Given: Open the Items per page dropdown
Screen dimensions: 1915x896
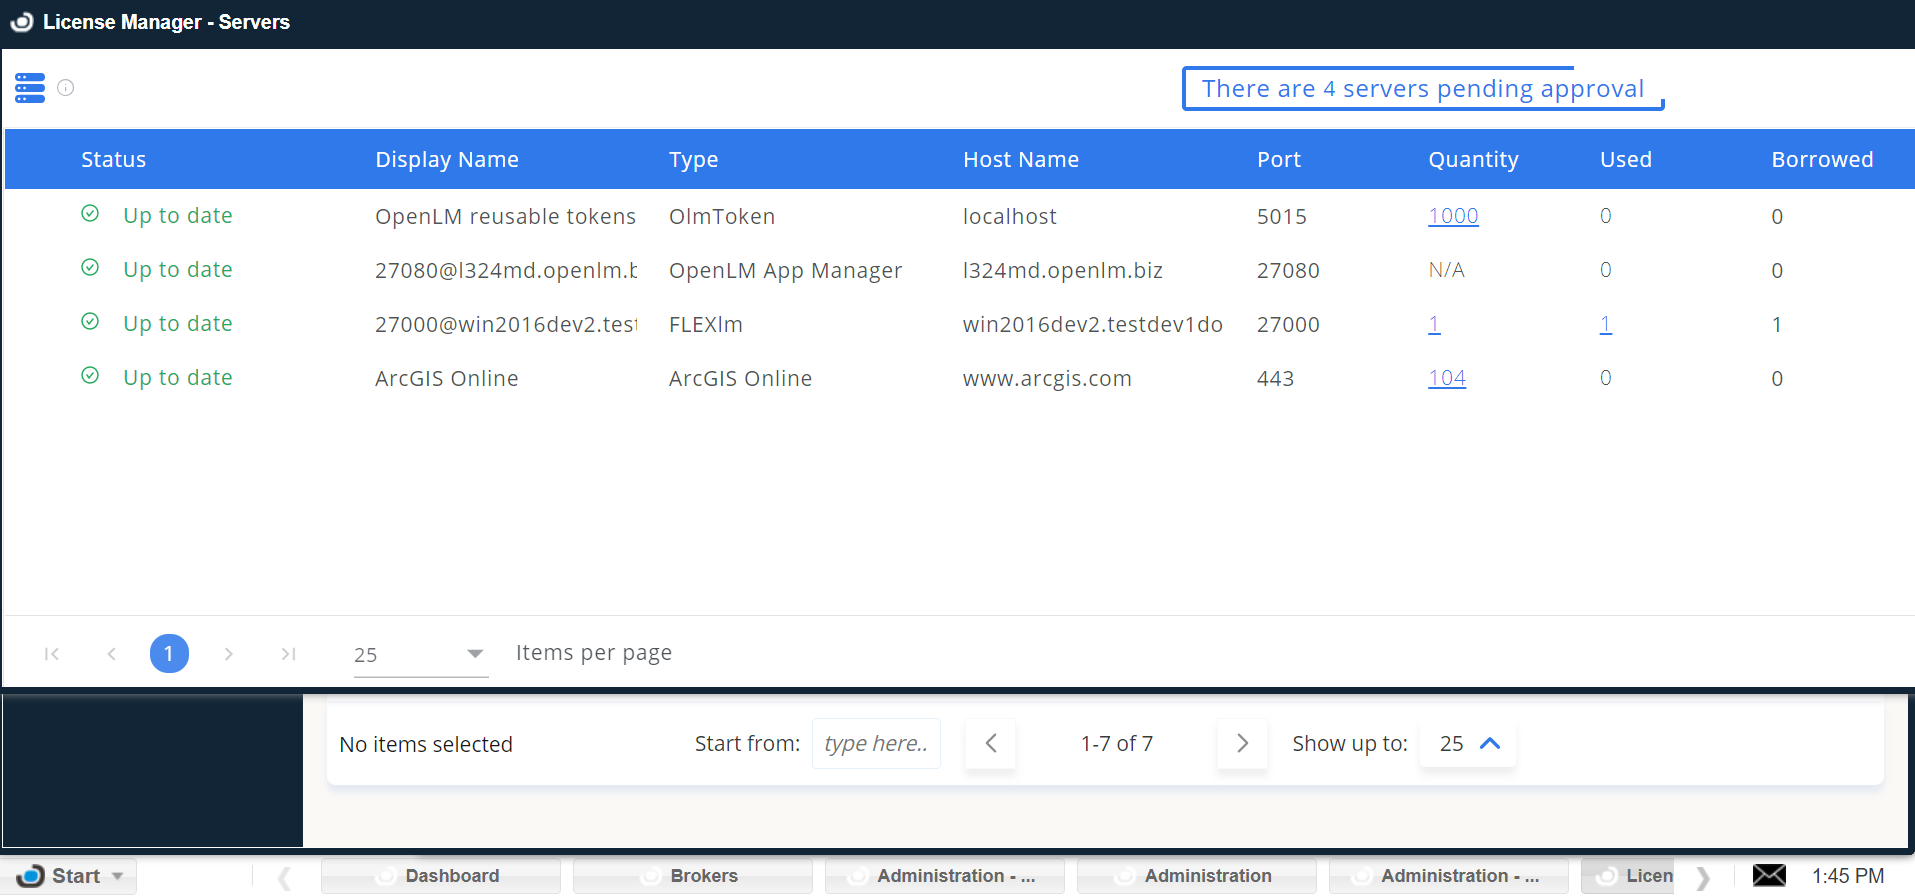Looking at the screenshot, I should (x=420, y=655).
